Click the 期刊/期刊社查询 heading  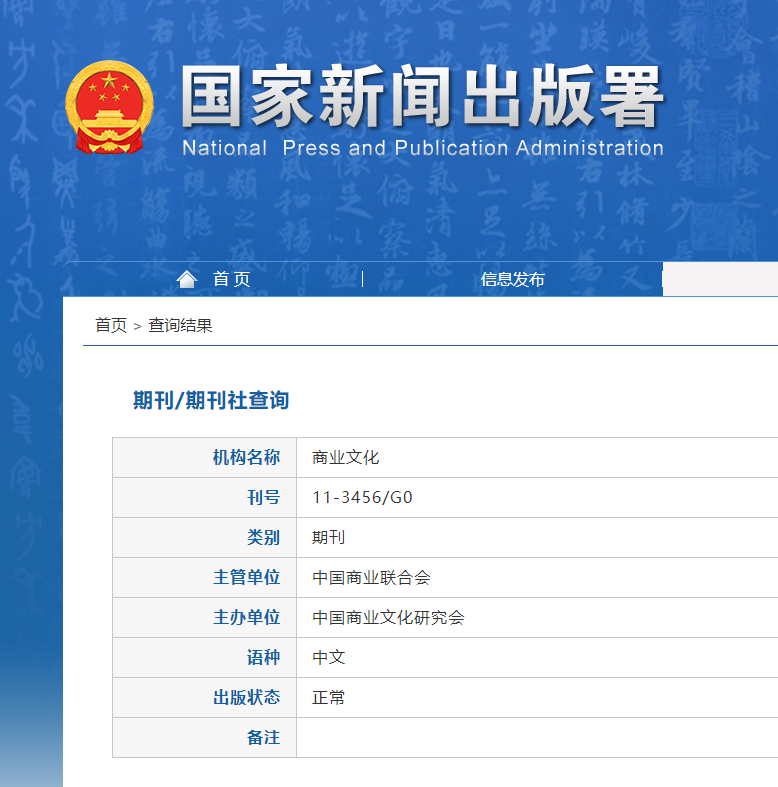coord(211,400)
